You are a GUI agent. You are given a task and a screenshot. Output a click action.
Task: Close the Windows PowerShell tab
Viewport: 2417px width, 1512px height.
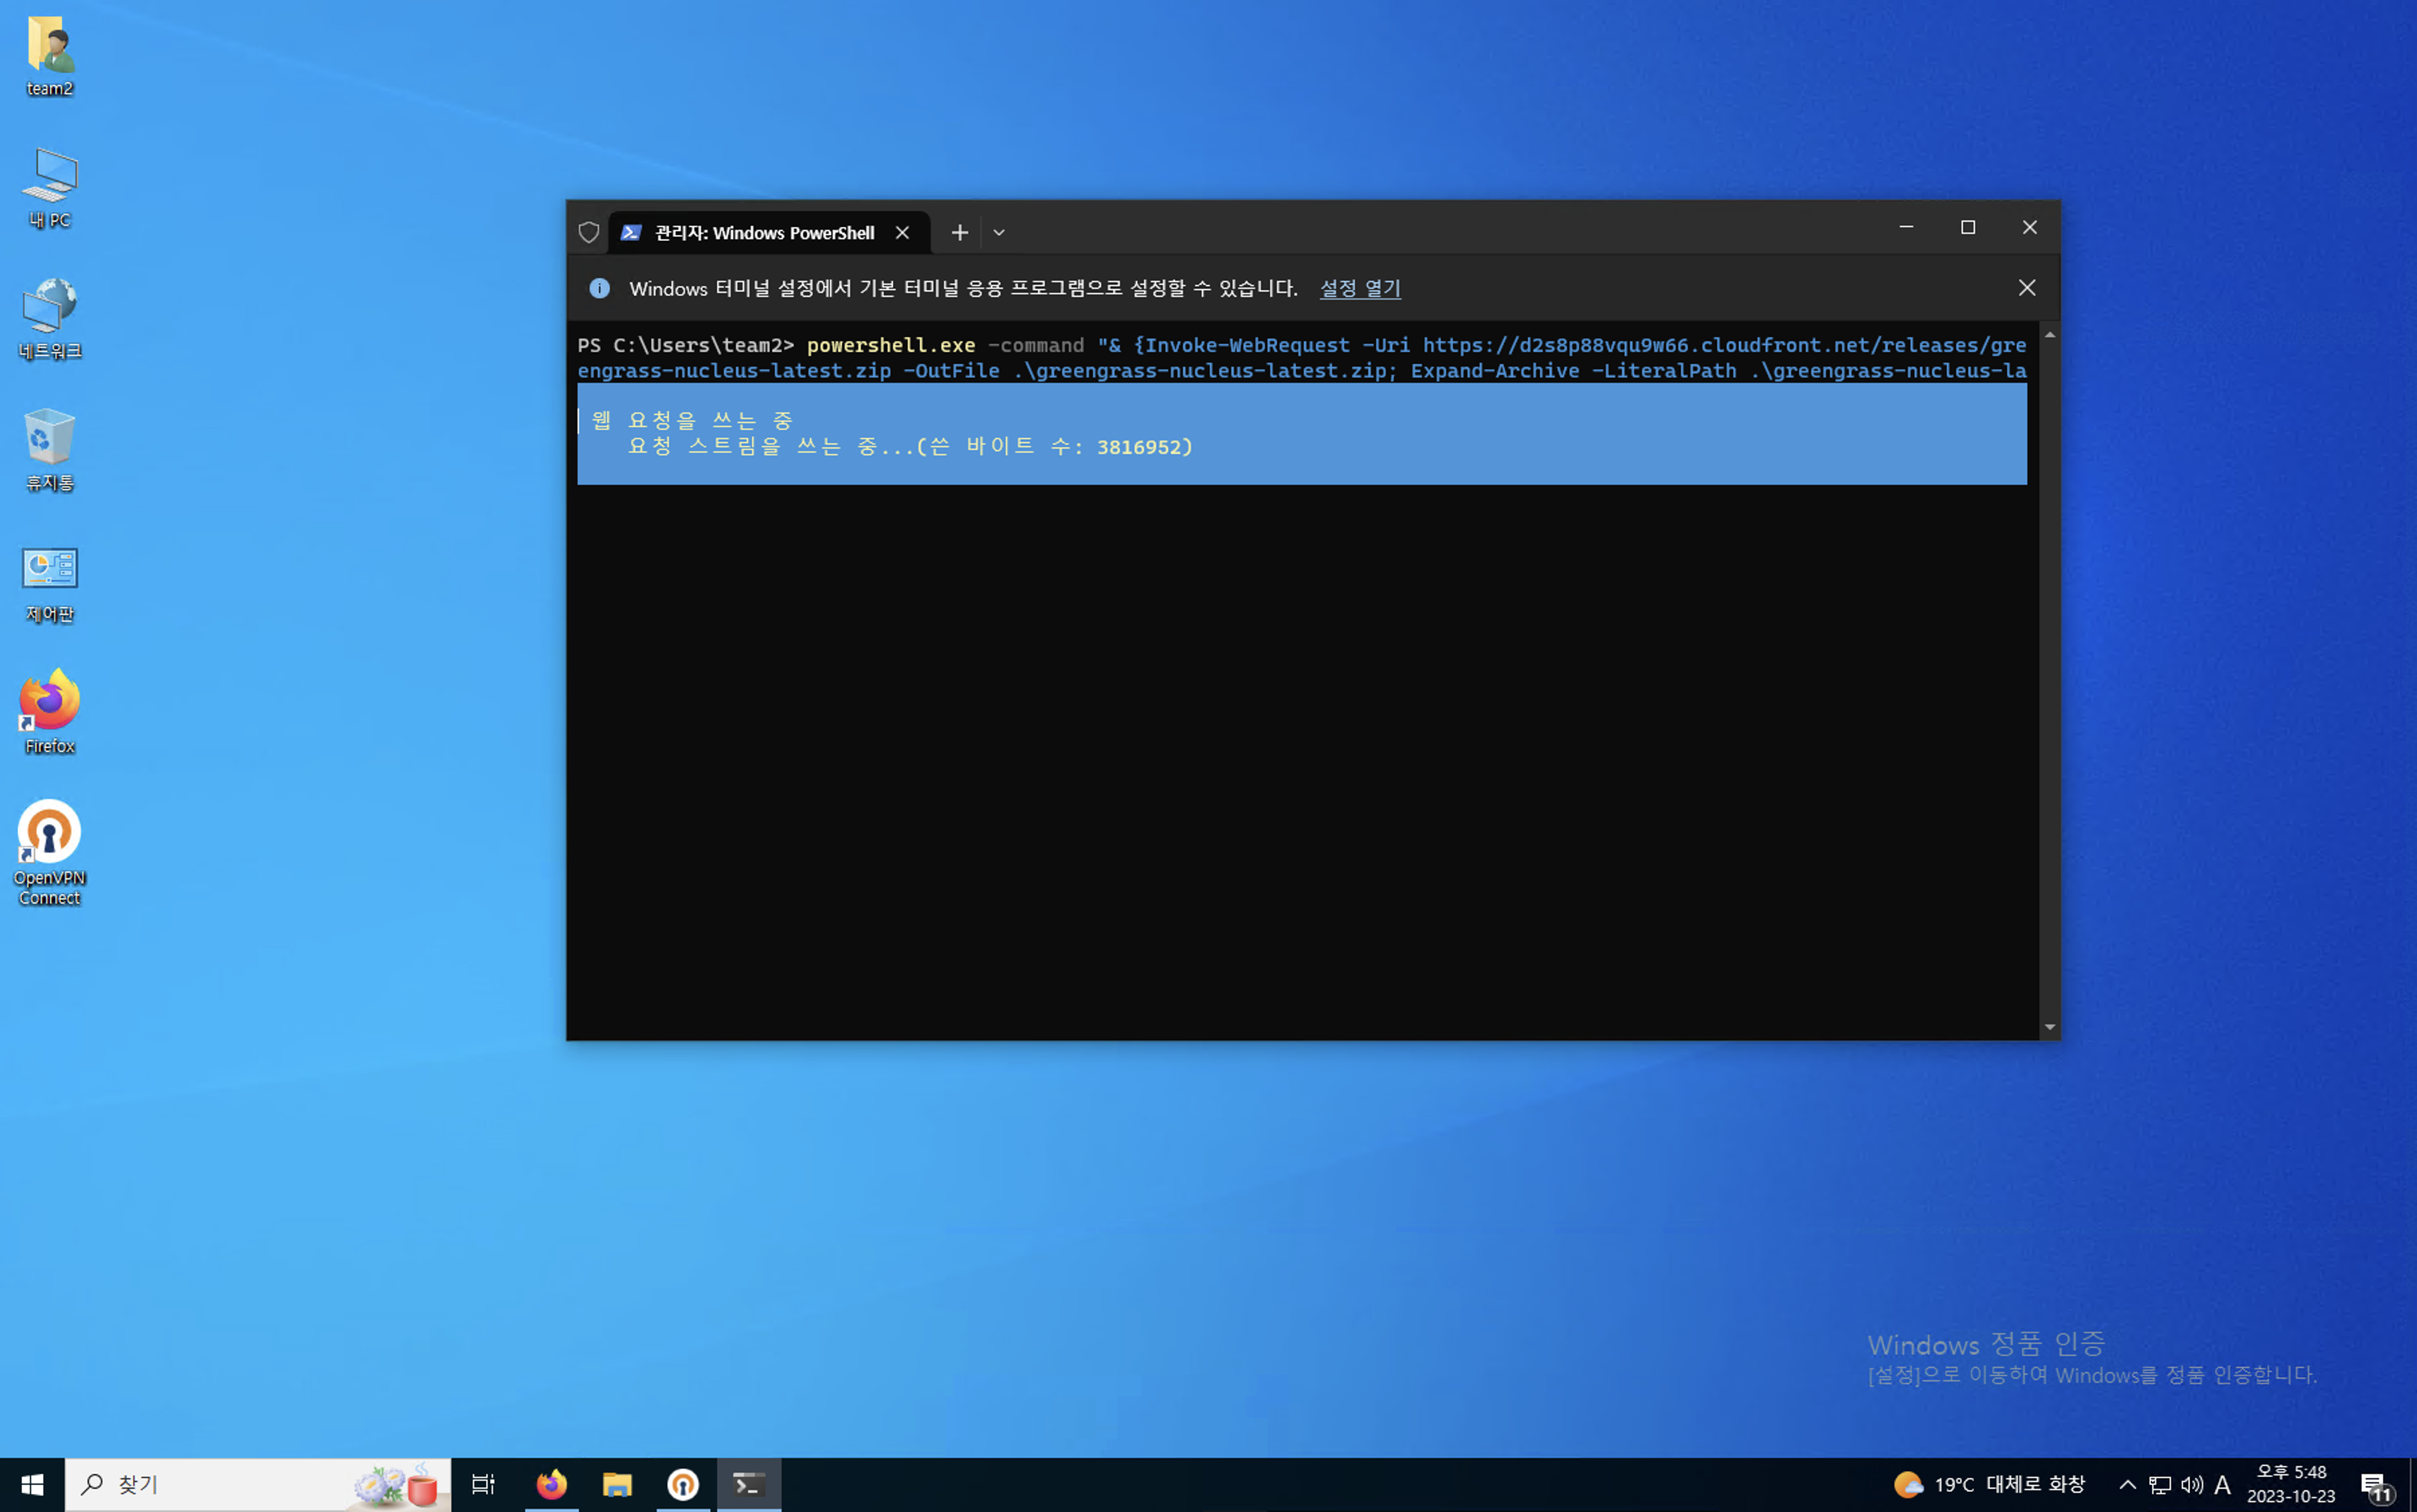click(x=902, y=232)
